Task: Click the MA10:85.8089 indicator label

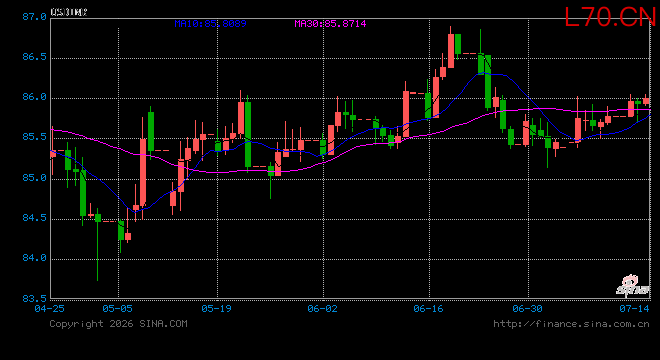Action: (210, 24)
